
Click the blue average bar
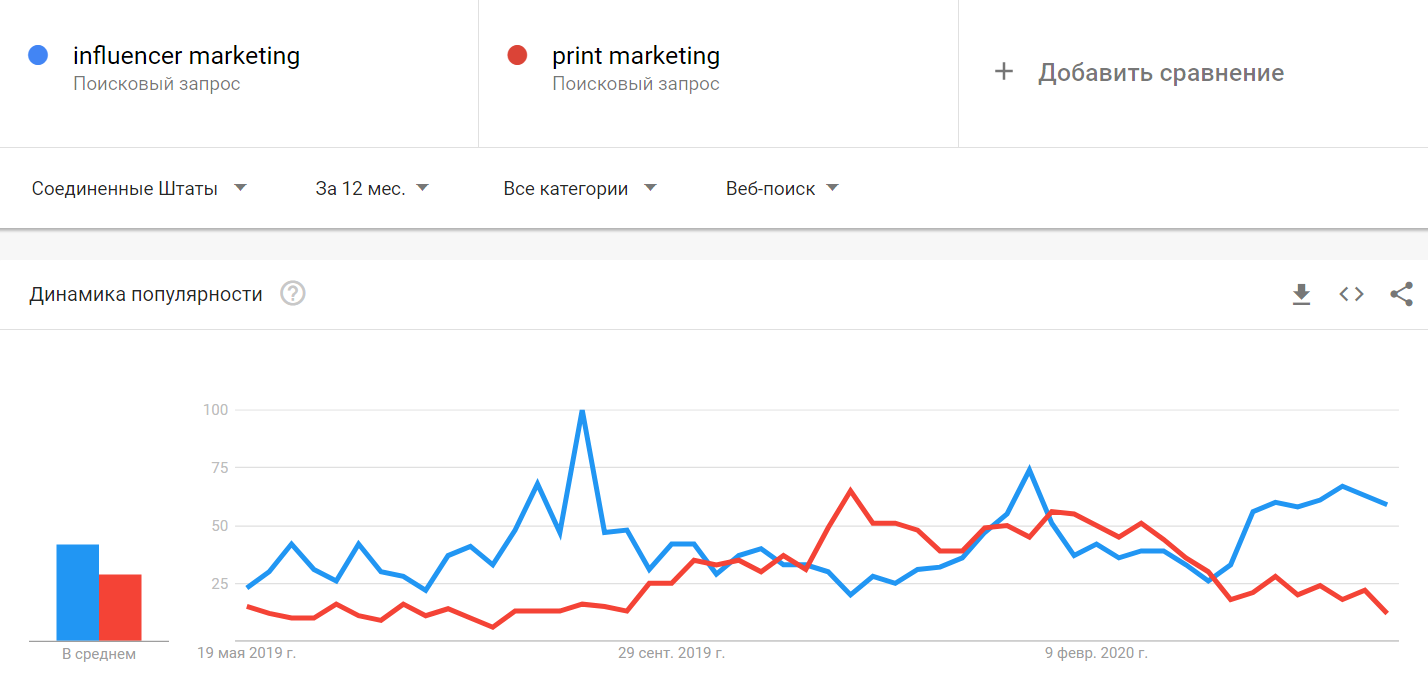click(x=77, y=592)
